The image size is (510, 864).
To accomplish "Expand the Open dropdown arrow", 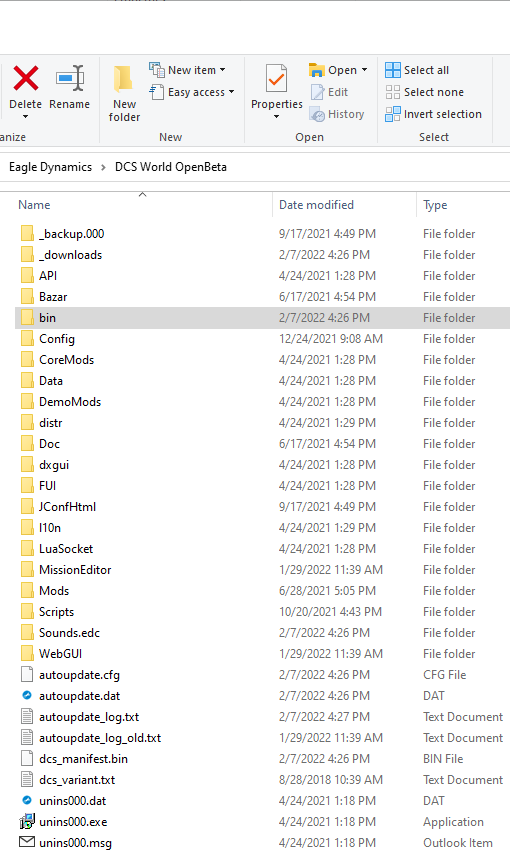I will (x=364, y=70).
